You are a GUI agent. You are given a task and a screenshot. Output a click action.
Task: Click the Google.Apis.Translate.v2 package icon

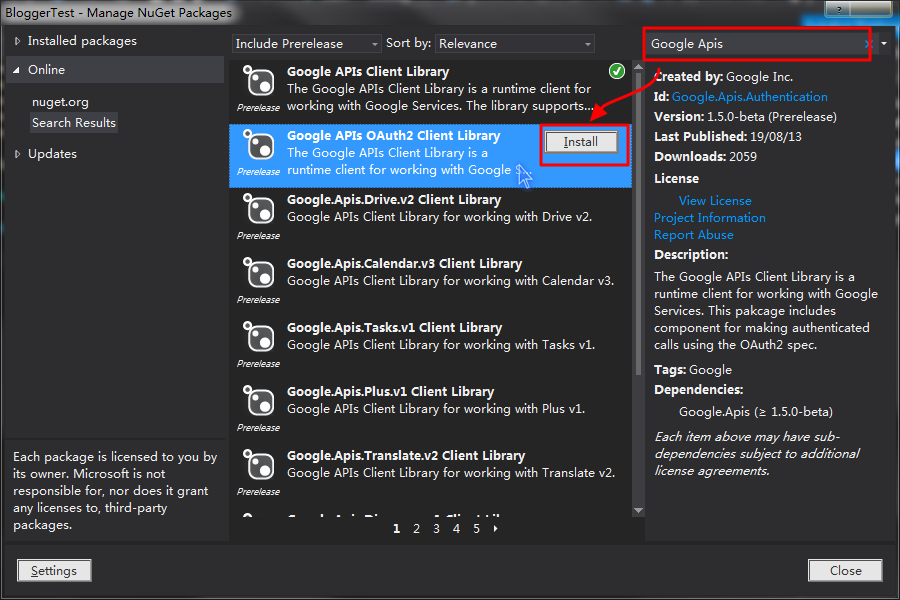(x=258, y=465)
